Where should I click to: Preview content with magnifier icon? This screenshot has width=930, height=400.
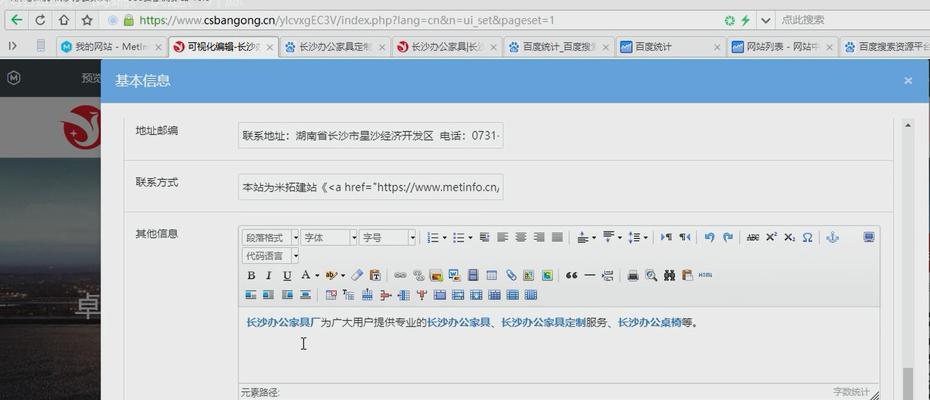click(651, 275)
